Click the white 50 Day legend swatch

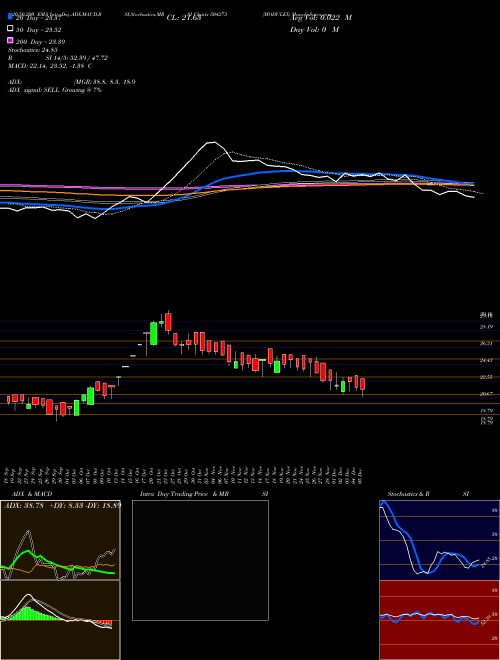[x=10, y=29]
